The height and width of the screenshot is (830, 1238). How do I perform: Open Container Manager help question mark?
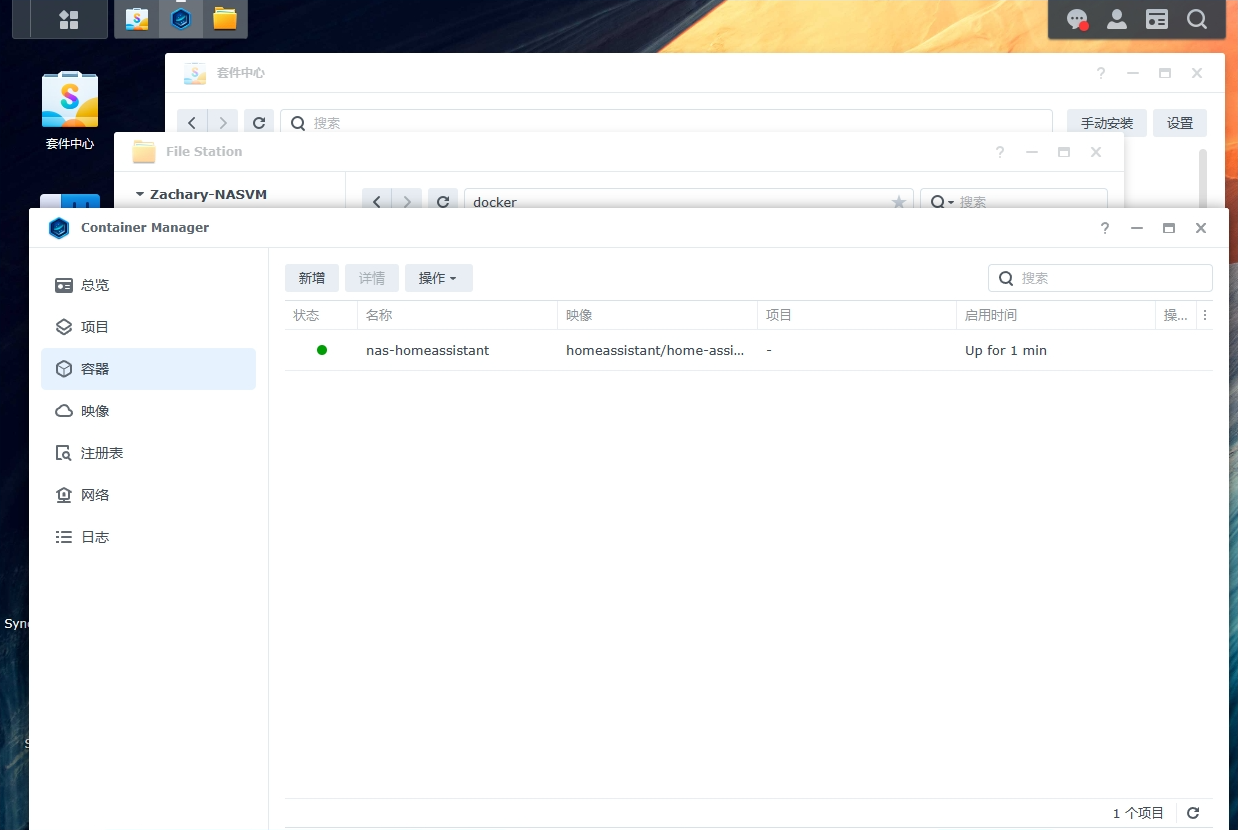(1105, 228)
